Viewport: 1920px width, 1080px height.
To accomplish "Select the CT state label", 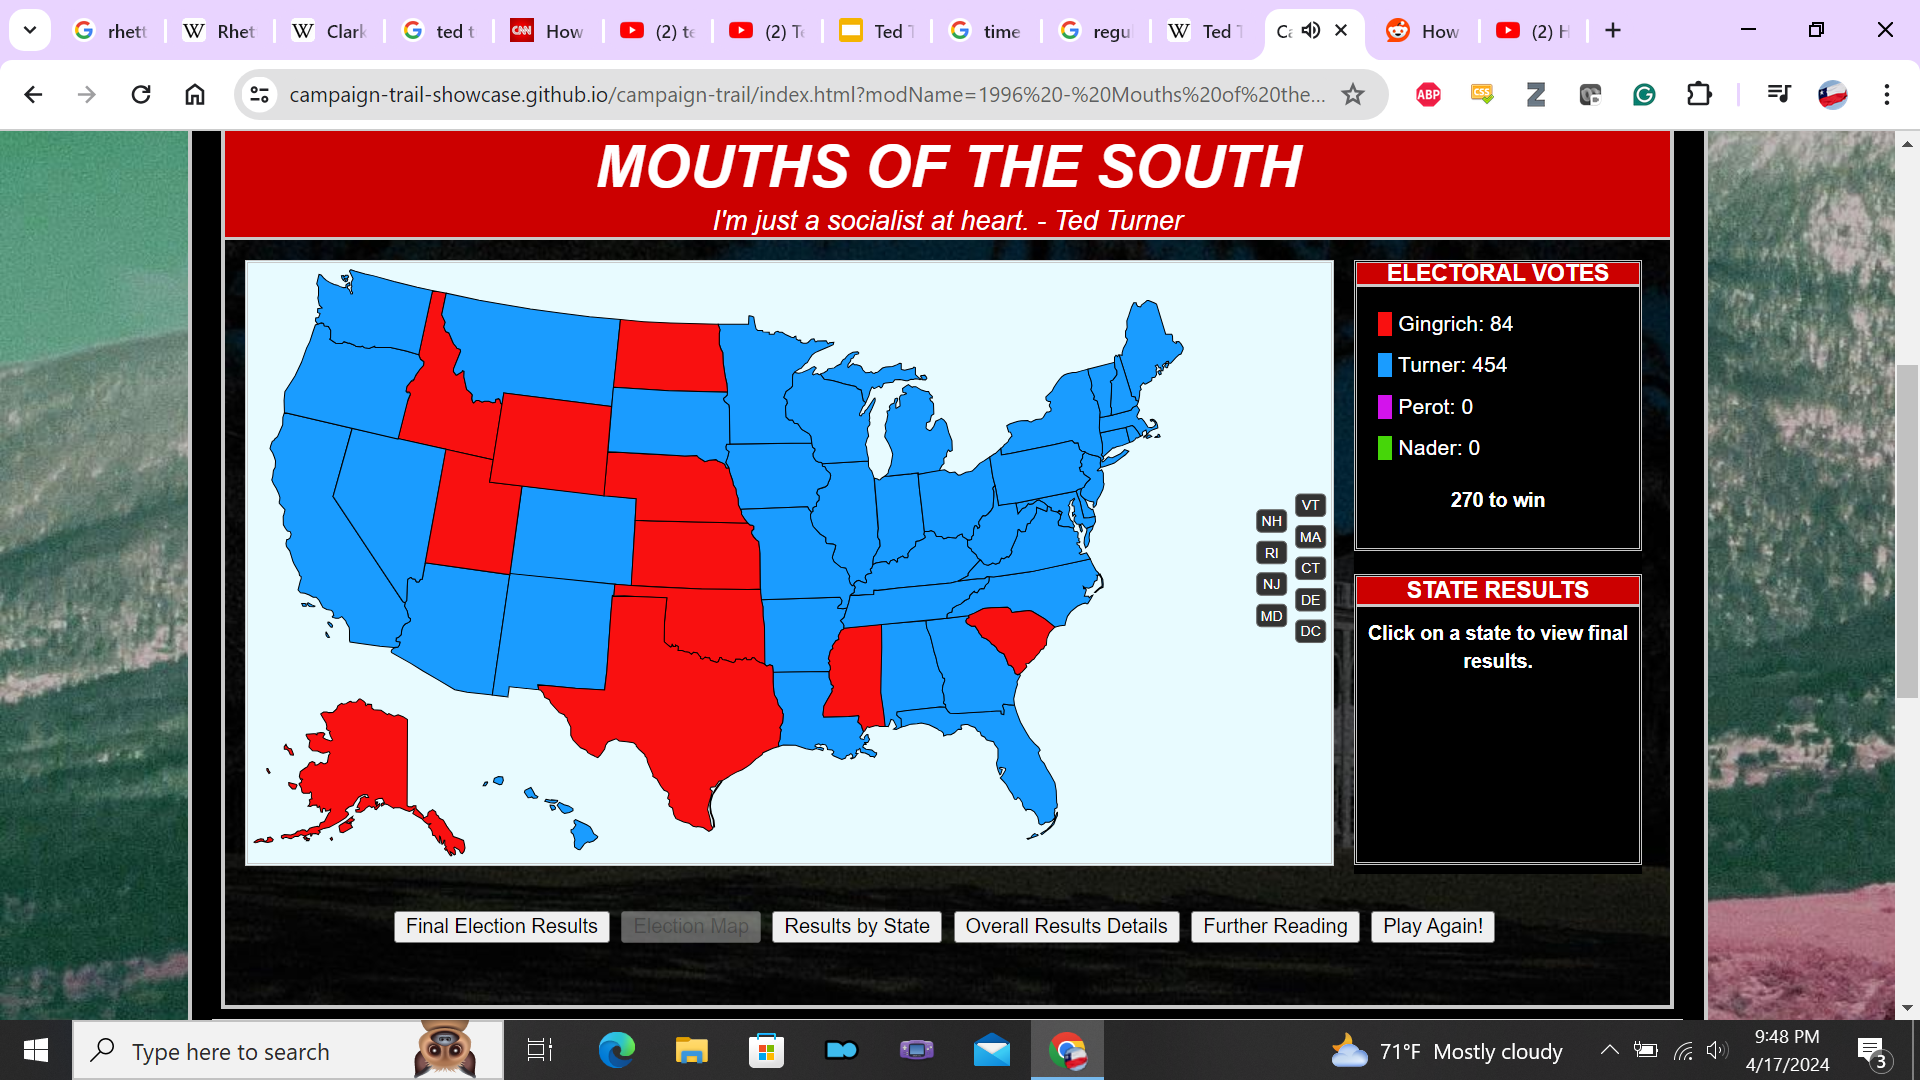I will pyautogui.click(x=1310, y=568).
